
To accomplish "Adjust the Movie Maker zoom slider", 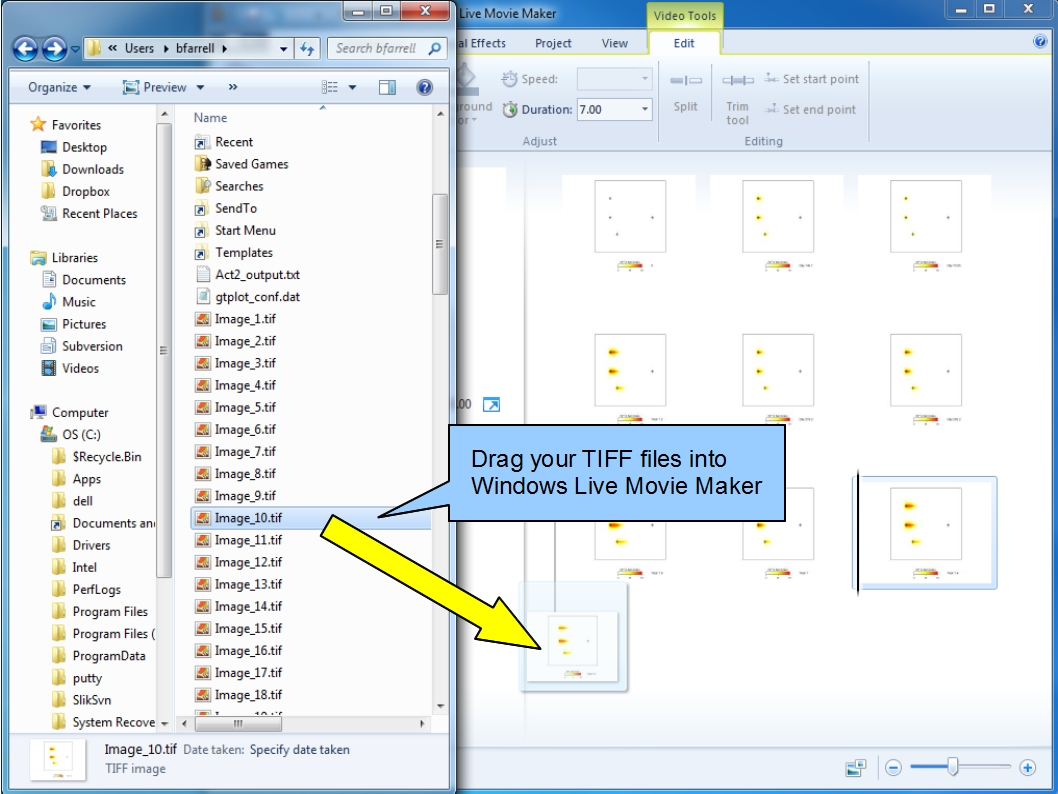I will [x=953, y=767].
